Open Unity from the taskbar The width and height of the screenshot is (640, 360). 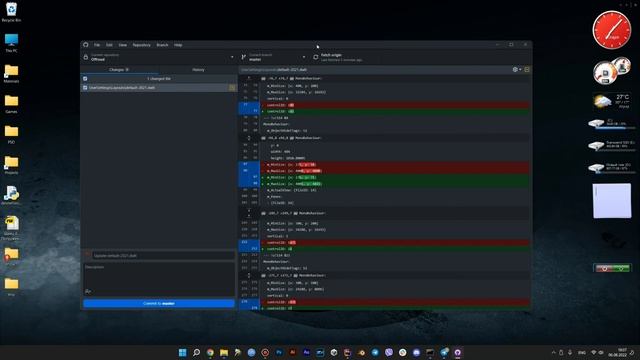click(334, 352)
